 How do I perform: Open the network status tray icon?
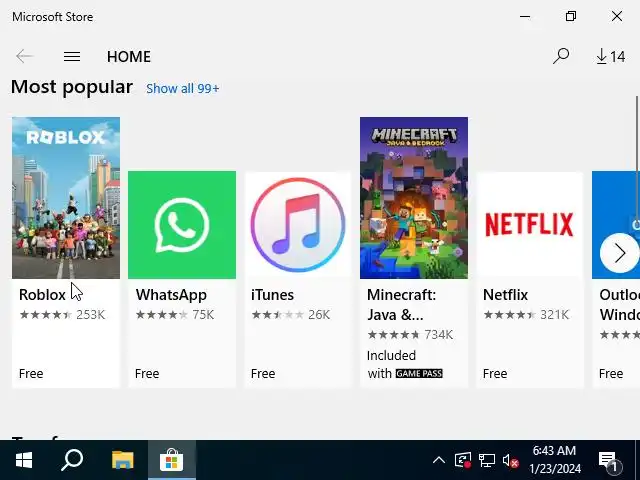(487, 460)
